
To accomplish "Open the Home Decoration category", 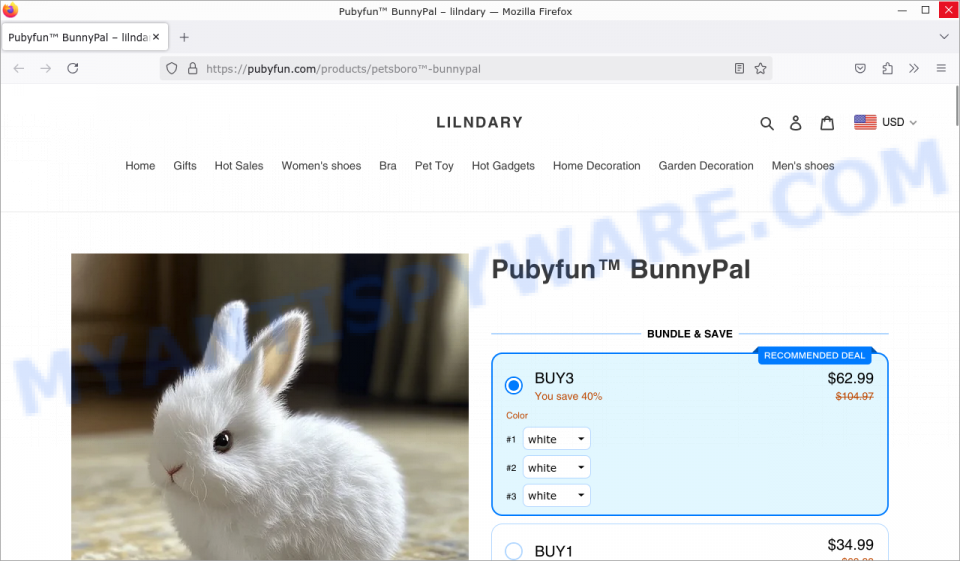I will coord(596,166).
